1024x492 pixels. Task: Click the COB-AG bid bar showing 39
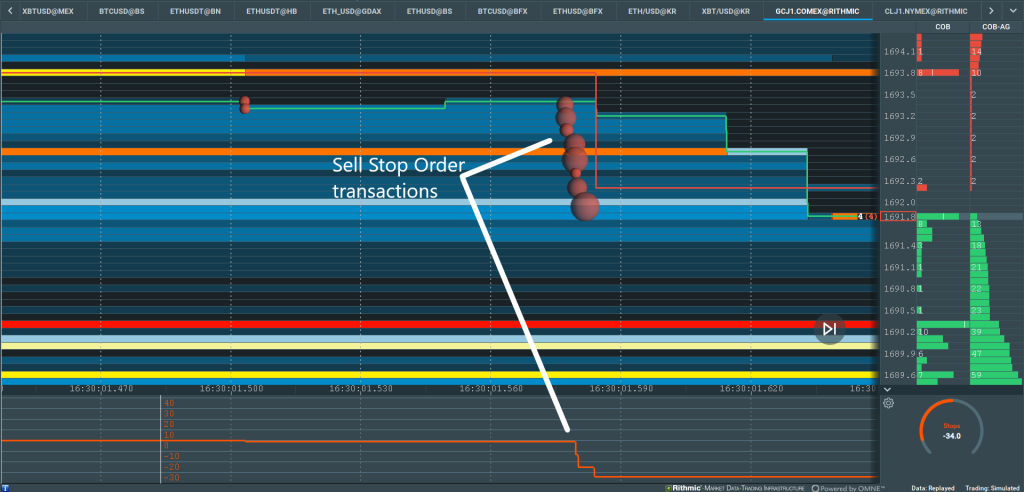coord(987,332)
